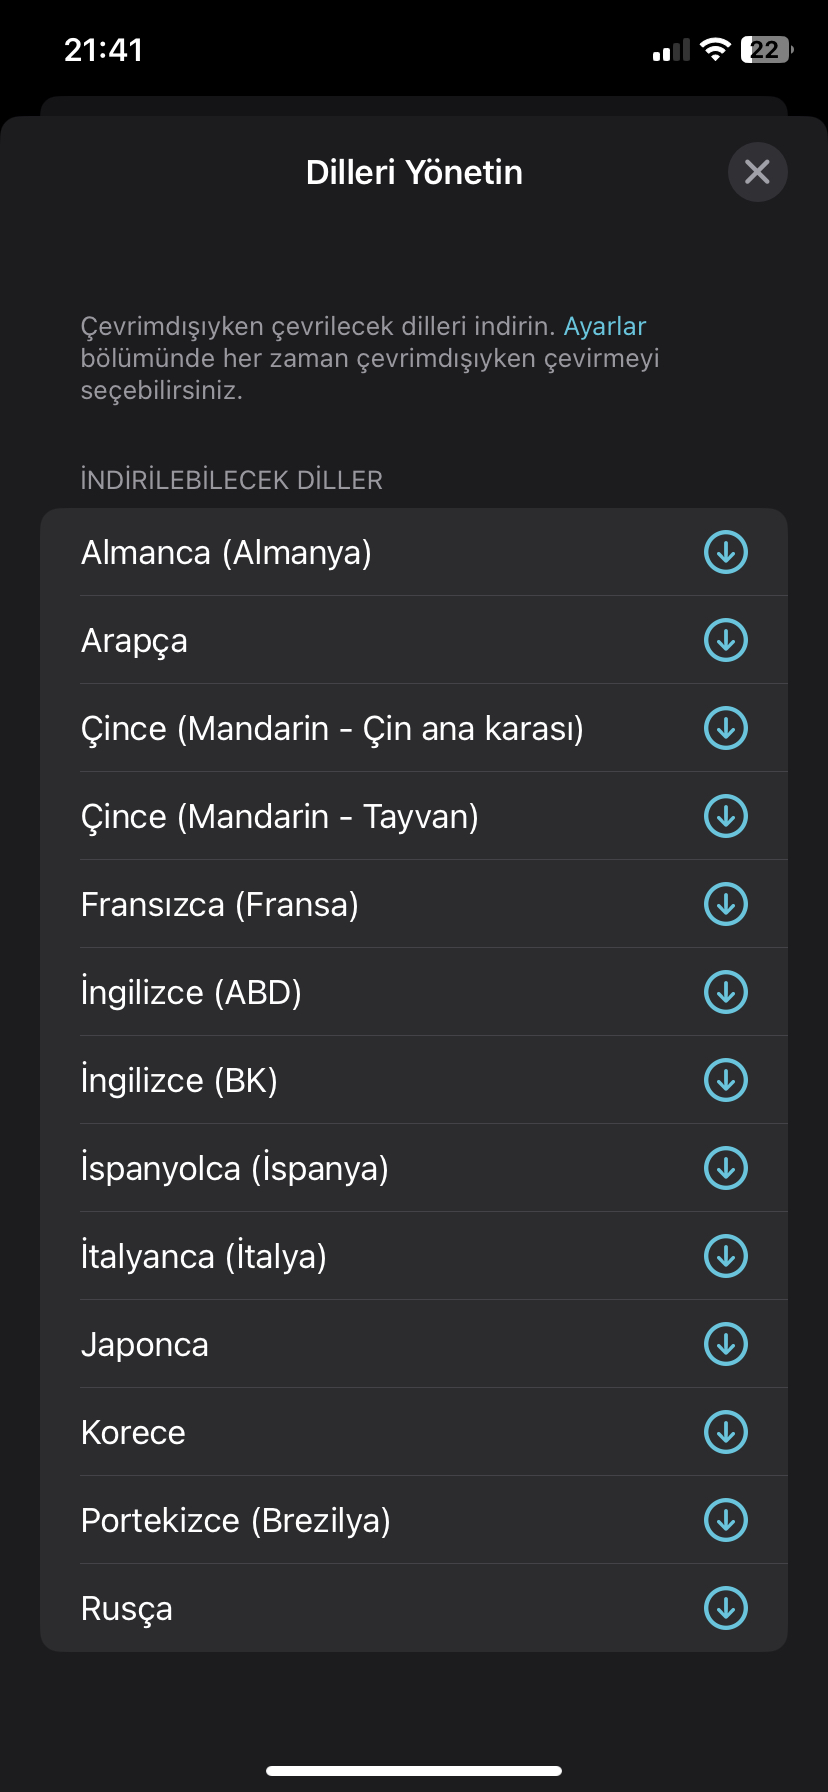828x1792 pixels.
Task: Download the Almanca (Almanya) language
Action: [x=726, y=552]
